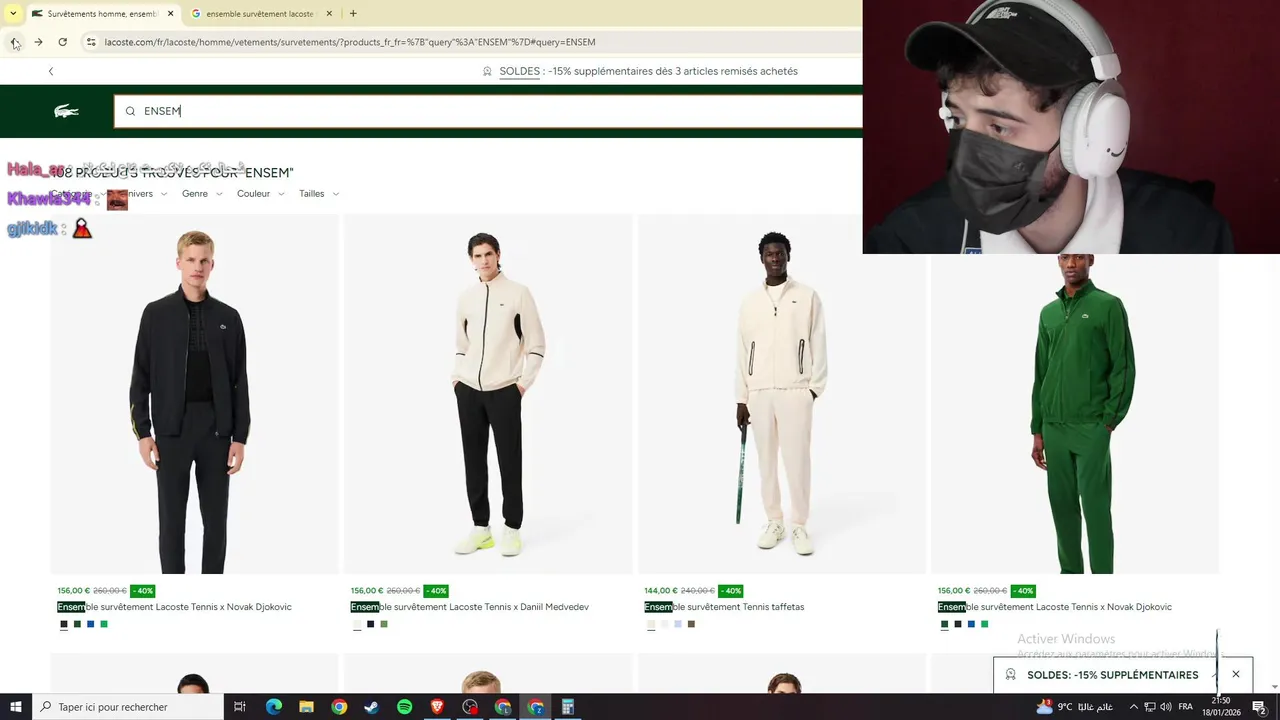Open File Explorer from the taskbar
Screen dimensions: 1280x720
tap(306, 707)
